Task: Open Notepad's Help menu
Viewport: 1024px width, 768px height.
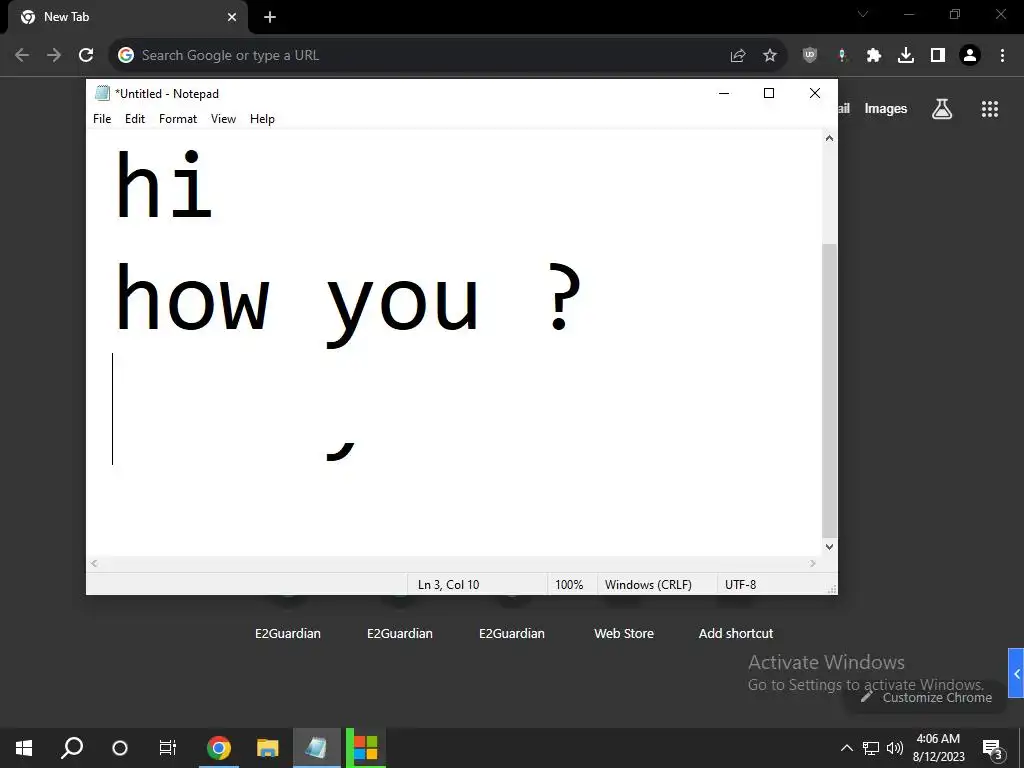Action: point(262,119)
